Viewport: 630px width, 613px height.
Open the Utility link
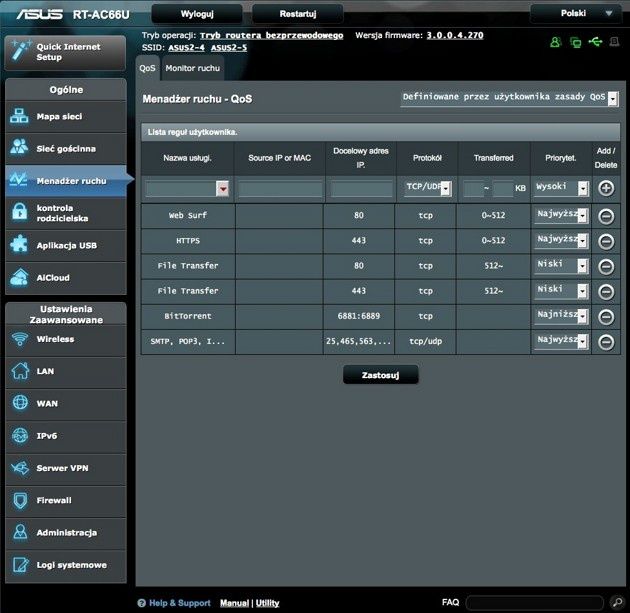point(268,603)
